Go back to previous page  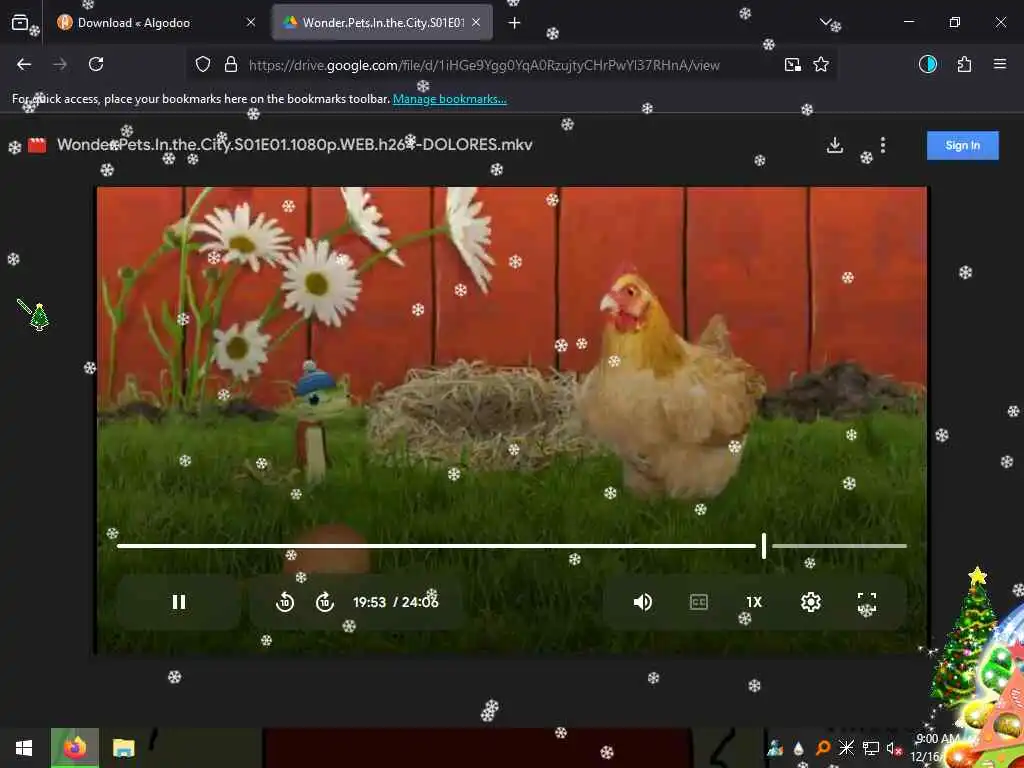click(x=24, y=64)
